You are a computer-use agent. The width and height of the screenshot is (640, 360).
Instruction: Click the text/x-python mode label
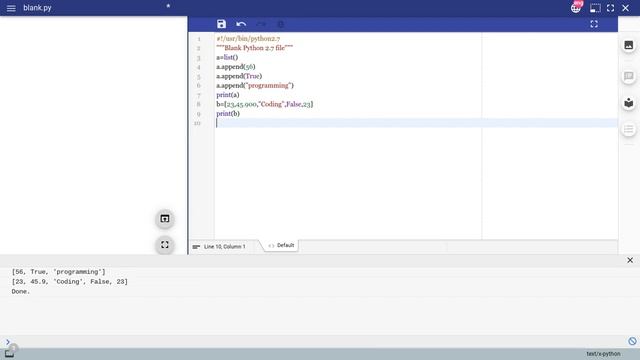[603, 354]
